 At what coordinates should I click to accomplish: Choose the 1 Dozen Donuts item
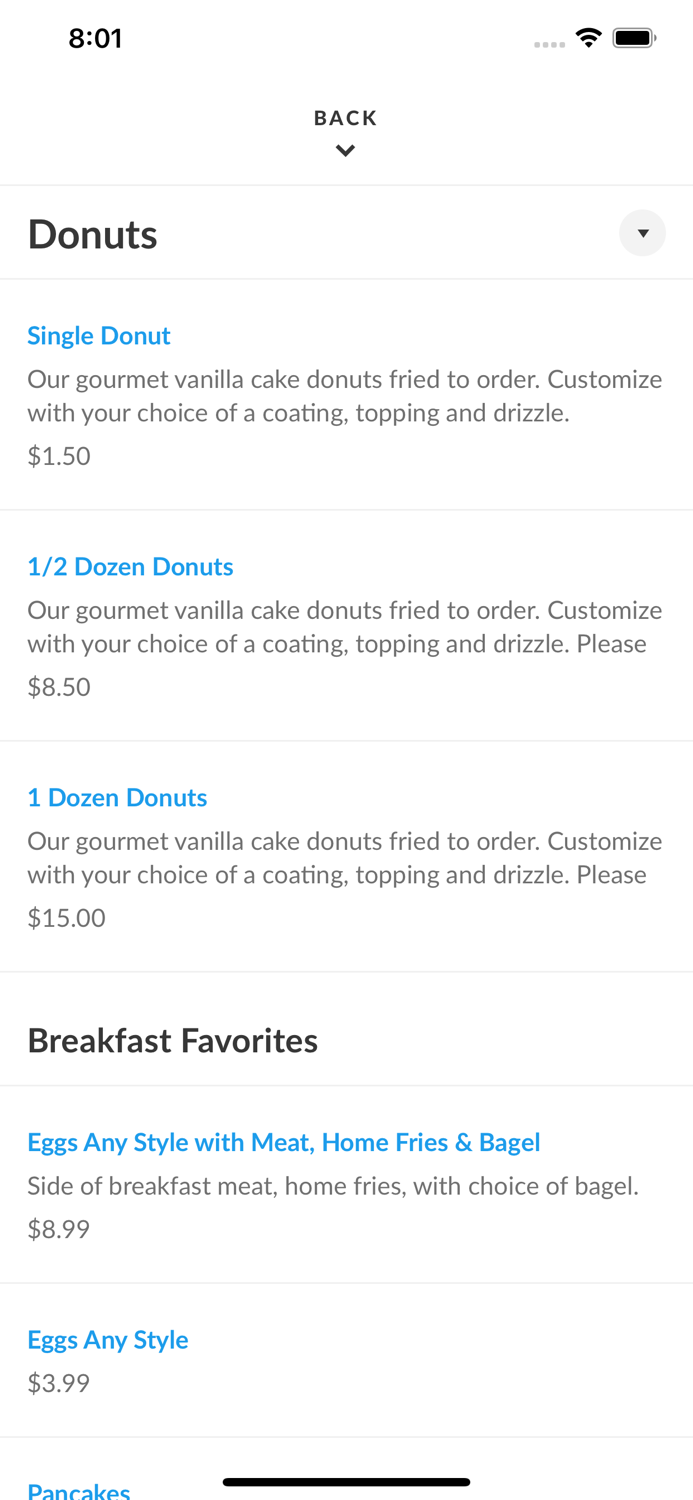click(117, 797)
